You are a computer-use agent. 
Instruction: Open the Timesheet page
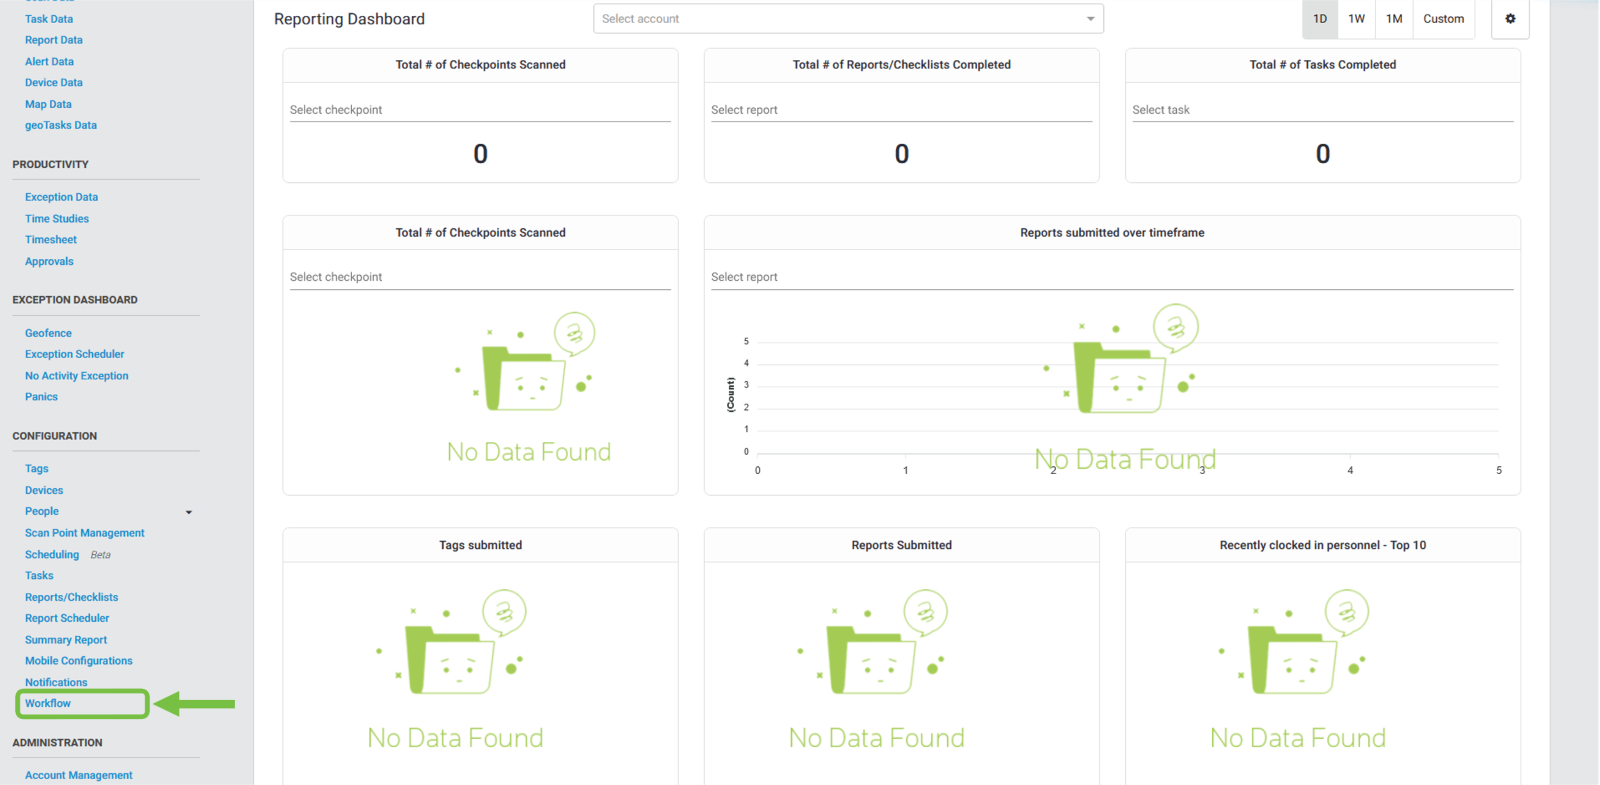point(51,240)
